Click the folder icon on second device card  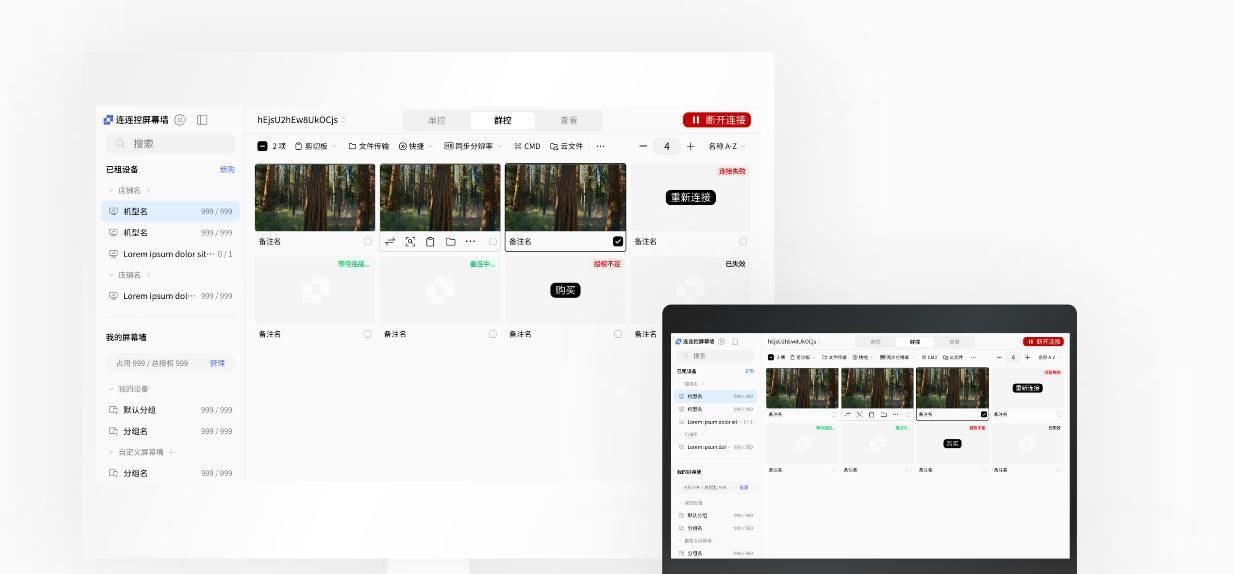(x=450, y=241)
